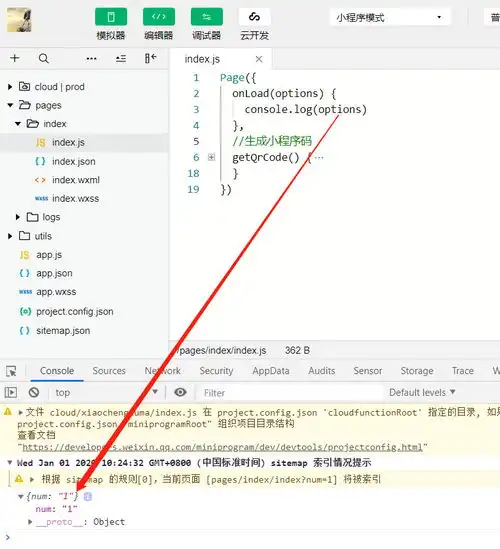Click the cloud folder icon
This screenshot has height=549, width=500.
(24, 86)
